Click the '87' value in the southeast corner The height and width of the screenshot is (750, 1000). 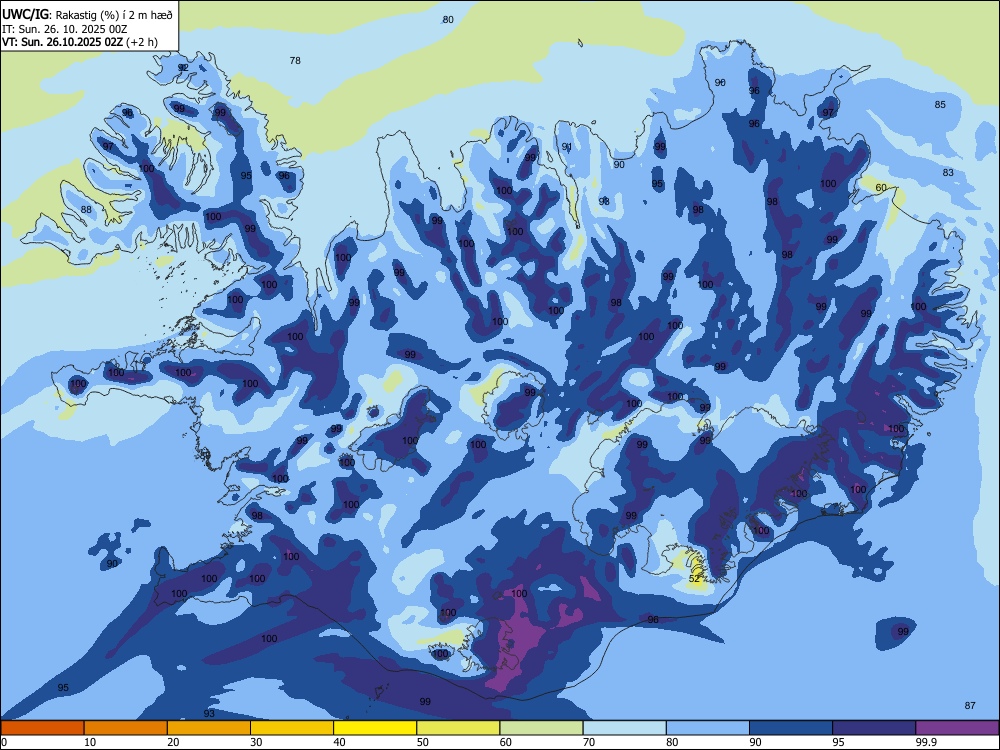(970, 705)
